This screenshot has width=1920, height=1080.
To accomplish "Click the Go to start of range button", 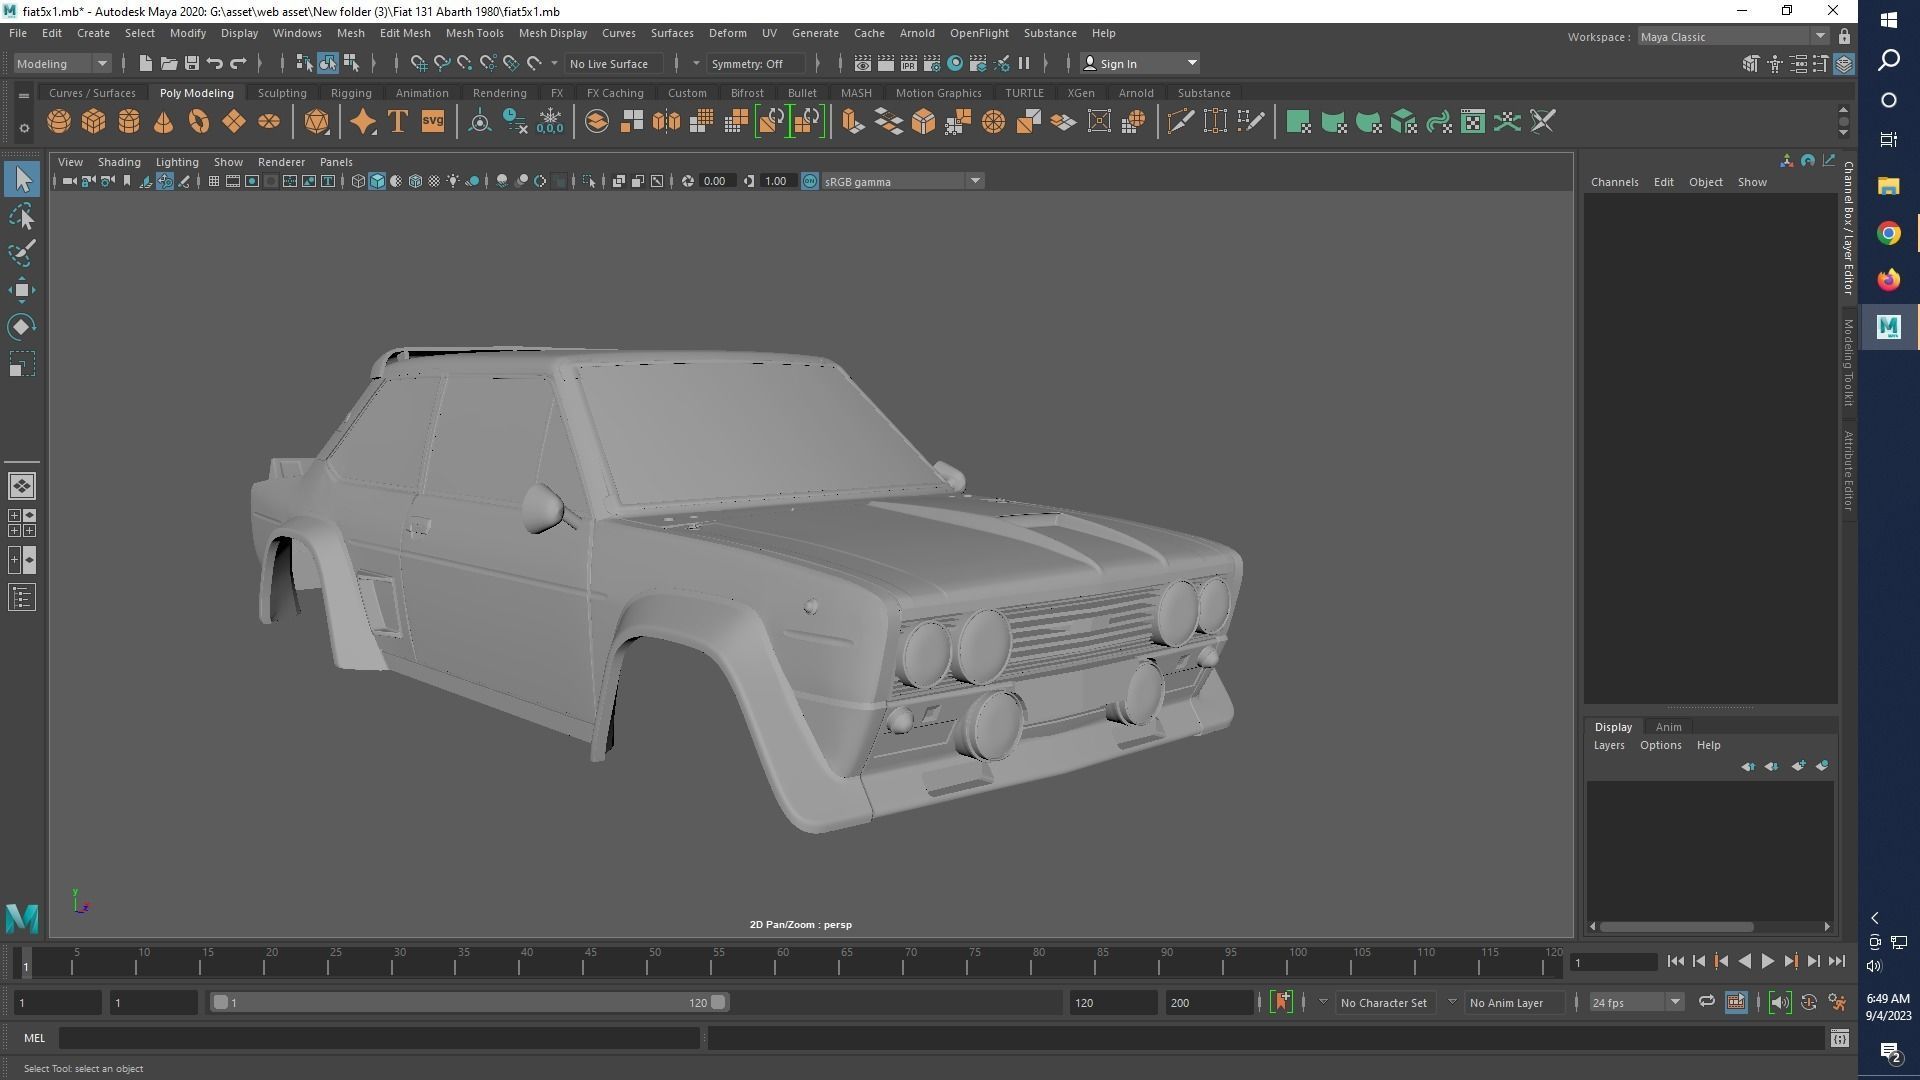I will tap(1675, 961).
